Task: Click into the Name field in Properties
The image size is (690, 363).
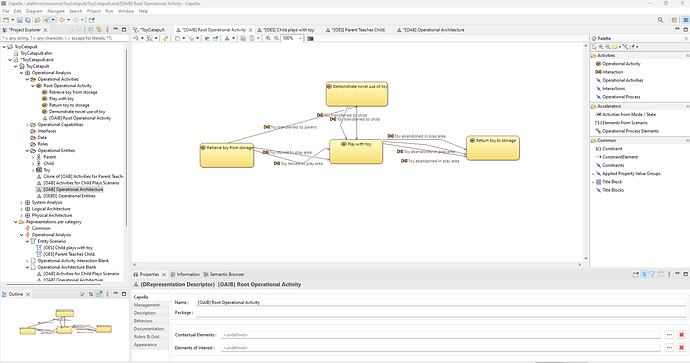Action: pyautogui.click(x=440, y=302)
